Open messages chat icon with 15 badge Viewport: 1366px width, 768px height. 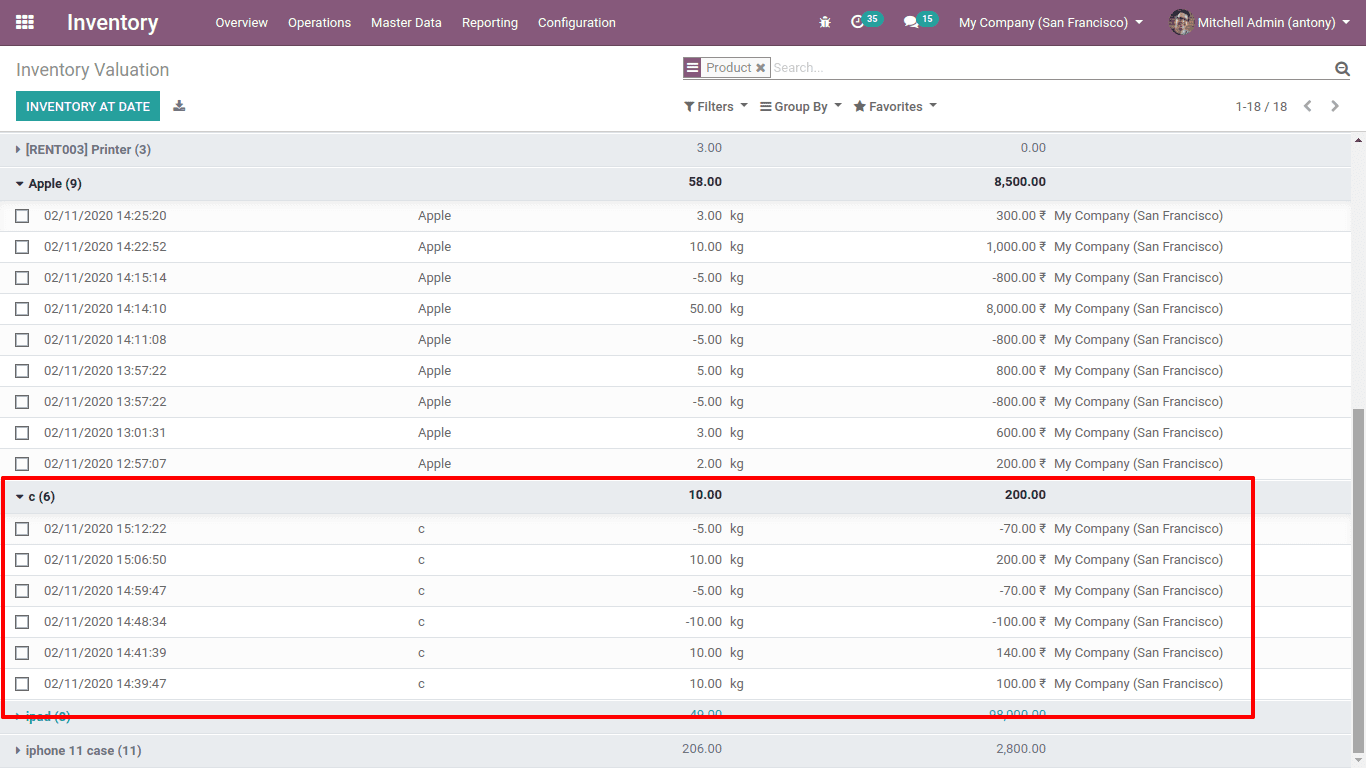pos(921,21)
